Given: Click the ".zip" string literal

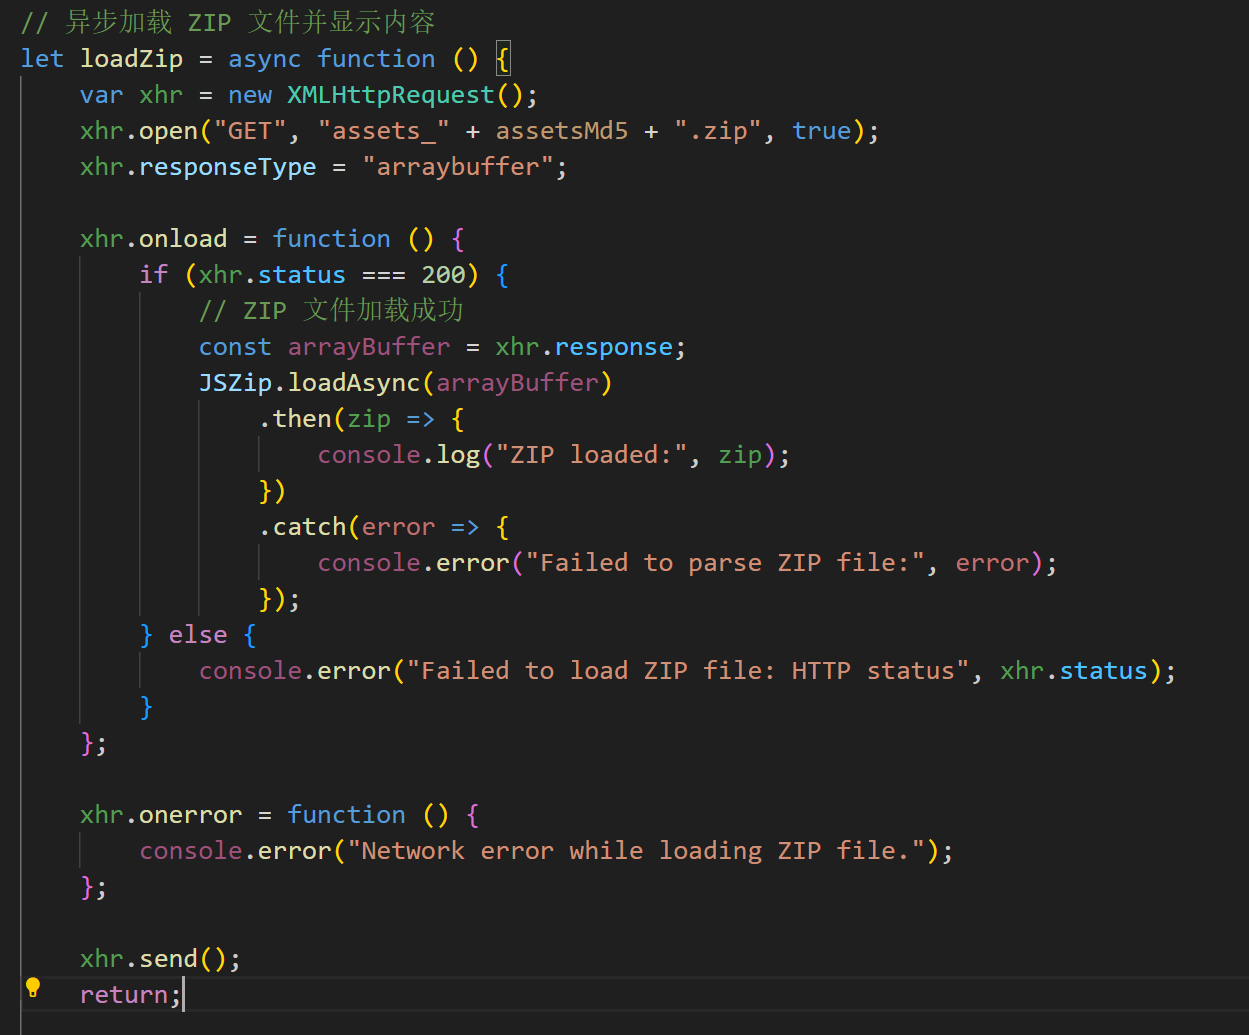Looking at the screenshot, I should click(717, 131).
